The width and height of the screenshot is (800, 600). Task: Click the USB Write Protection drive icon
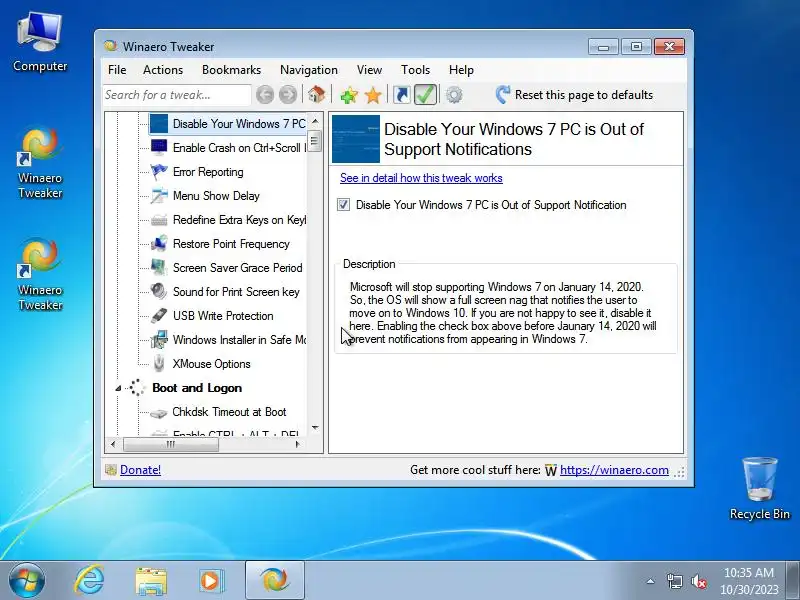pyautogui.click(x=159, y=316)
